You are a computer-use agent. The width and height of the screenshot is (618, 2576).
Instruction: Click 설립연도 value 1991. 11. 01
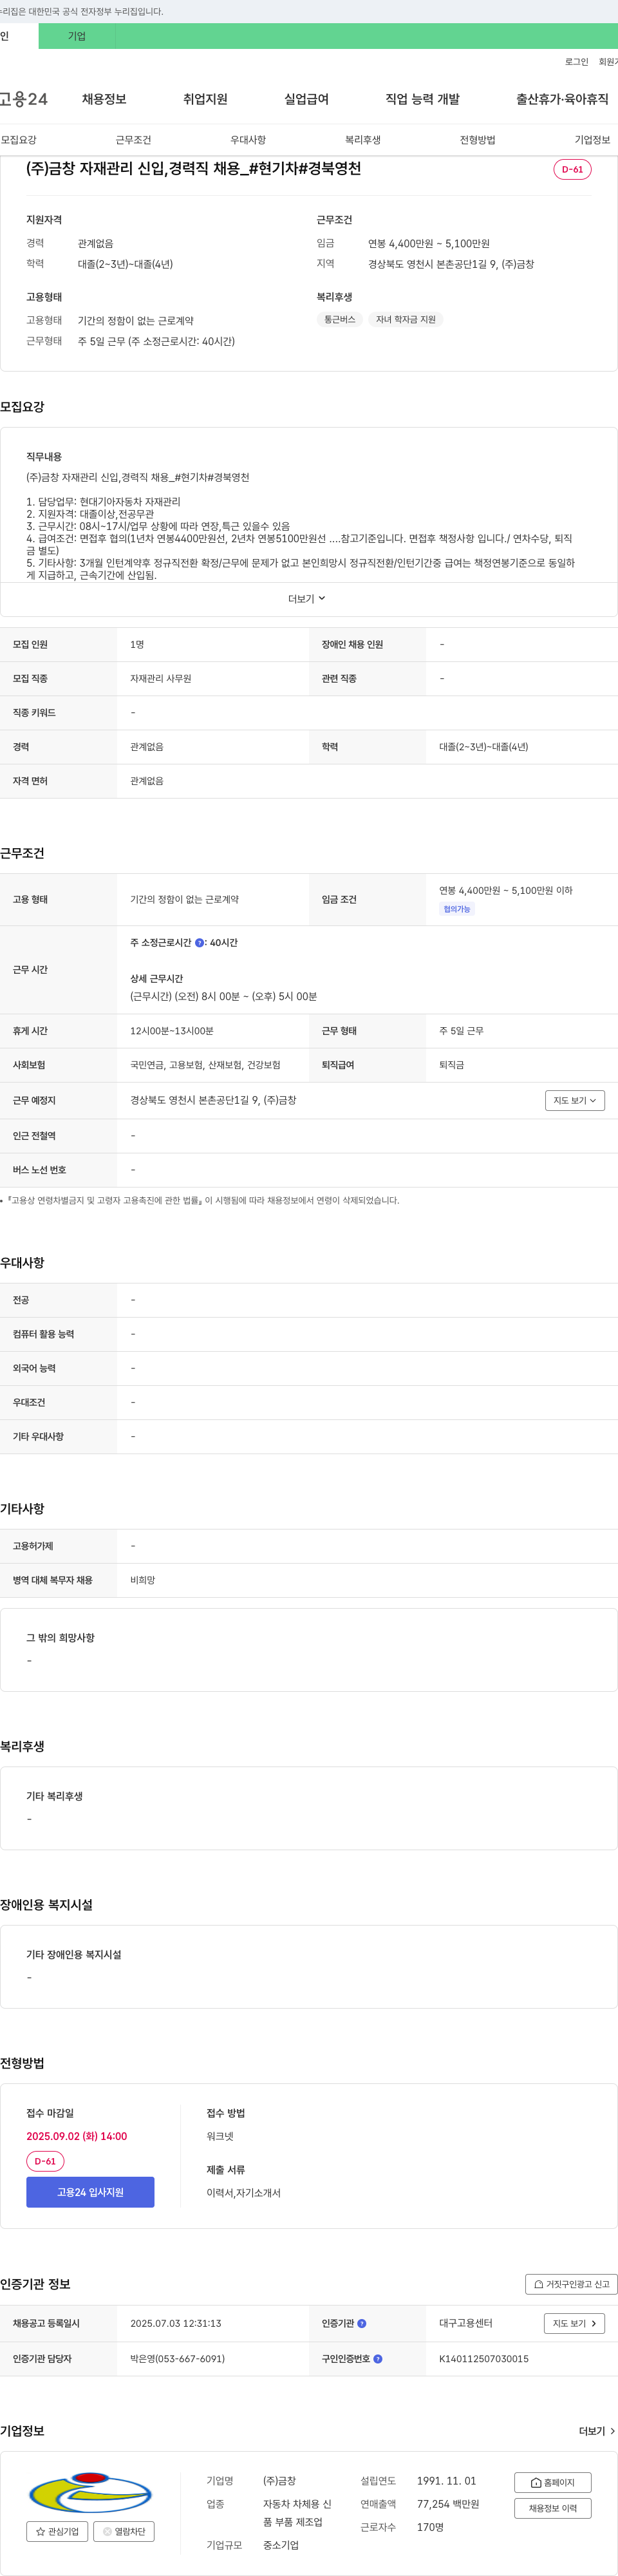(x=447, y=2481)
